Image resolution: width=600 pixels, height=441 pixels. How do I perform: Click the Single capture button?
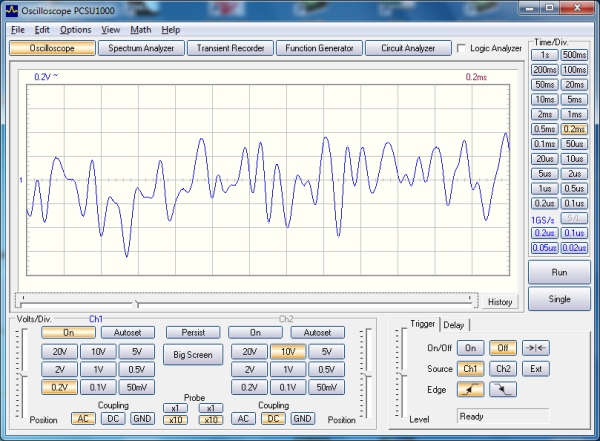click(x=559, y=298)
